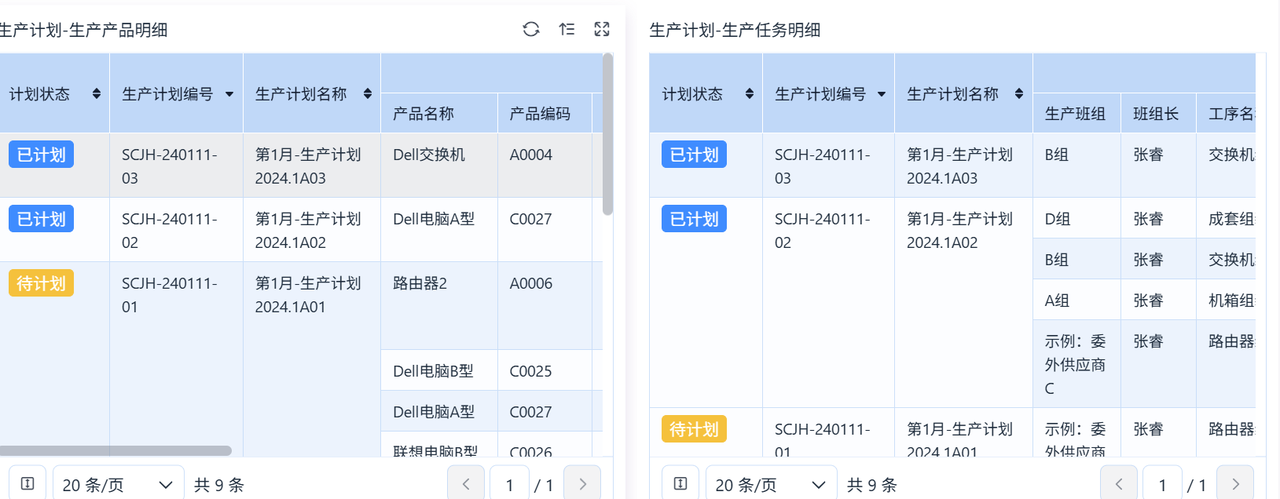1280x499 pixels.
Task: Click Dell电脑A型 in SCJH-240111-02 row
Action: coord(439,230)
